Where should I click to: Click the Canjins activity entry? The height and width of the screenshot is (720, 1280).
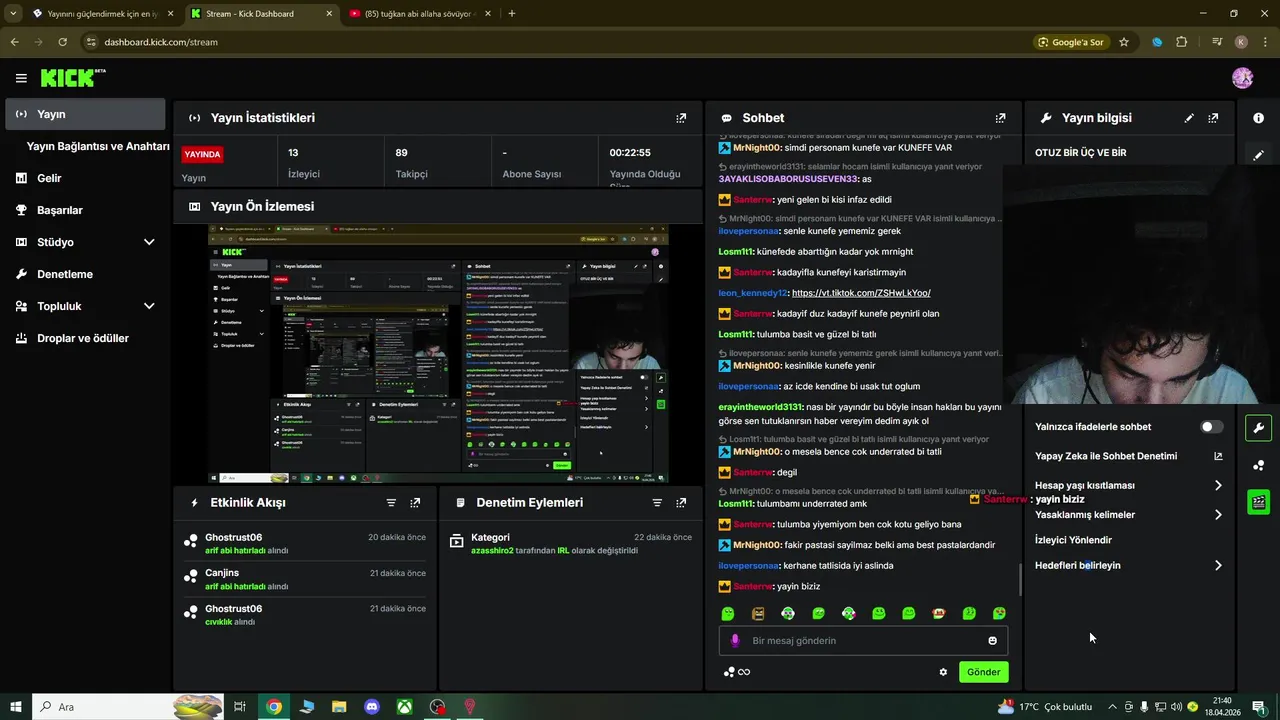[x=305, y=579]
